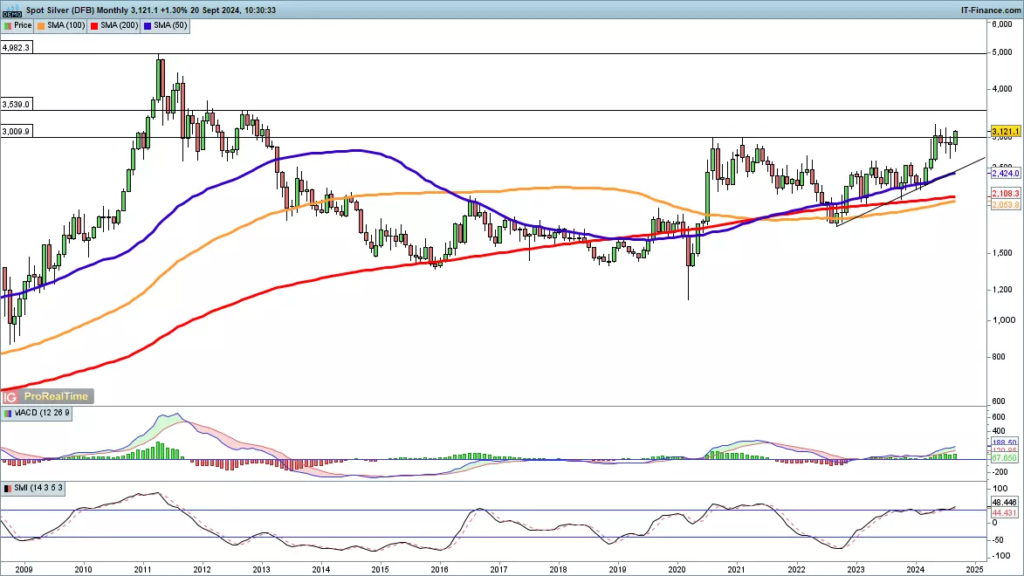The image size is (1024, 576).
Task: Click the SMA (50) indicator legend icon
Action: pyautogui.click(x=148, y=25)
